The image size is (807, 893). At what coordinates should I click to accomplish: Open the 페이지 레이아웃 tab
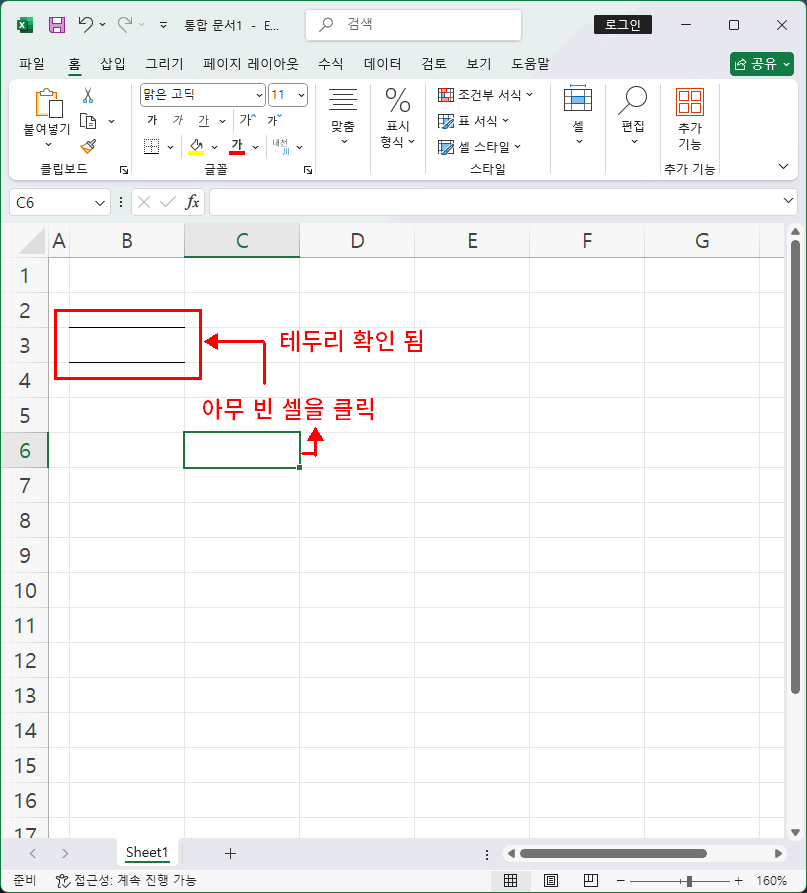[251, 64]
